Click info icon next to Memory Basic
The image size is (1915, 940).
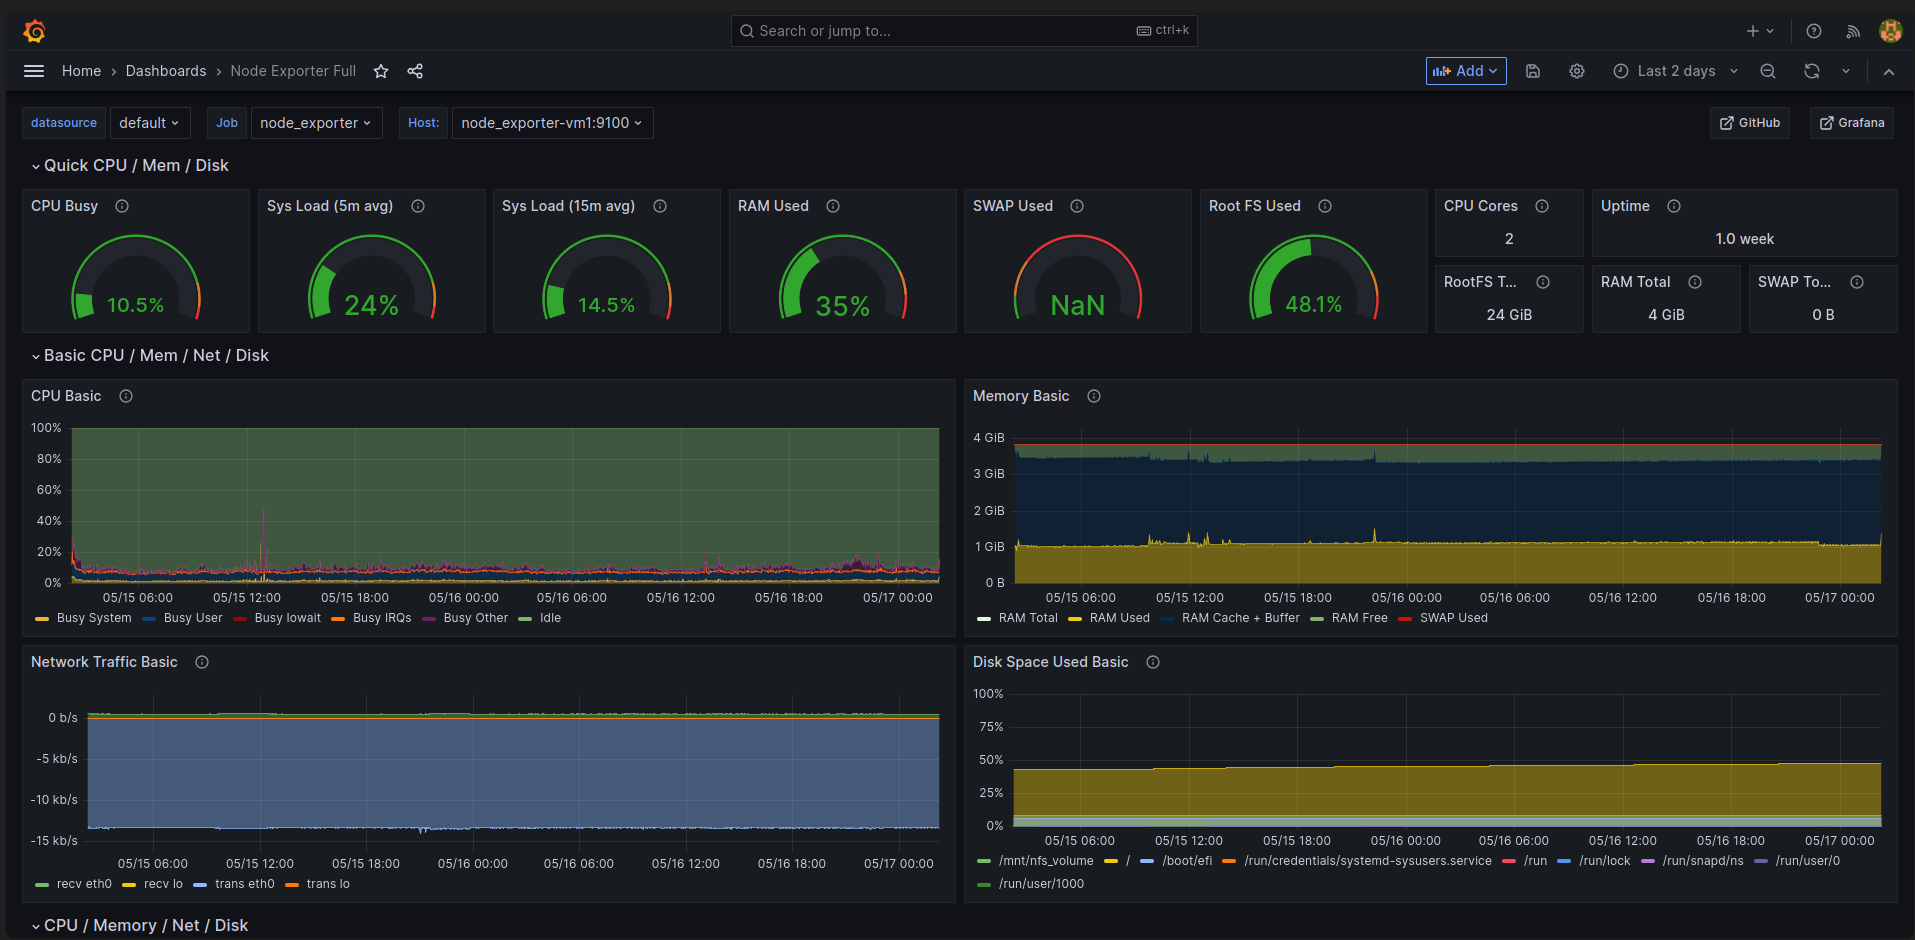point(1094,396)
